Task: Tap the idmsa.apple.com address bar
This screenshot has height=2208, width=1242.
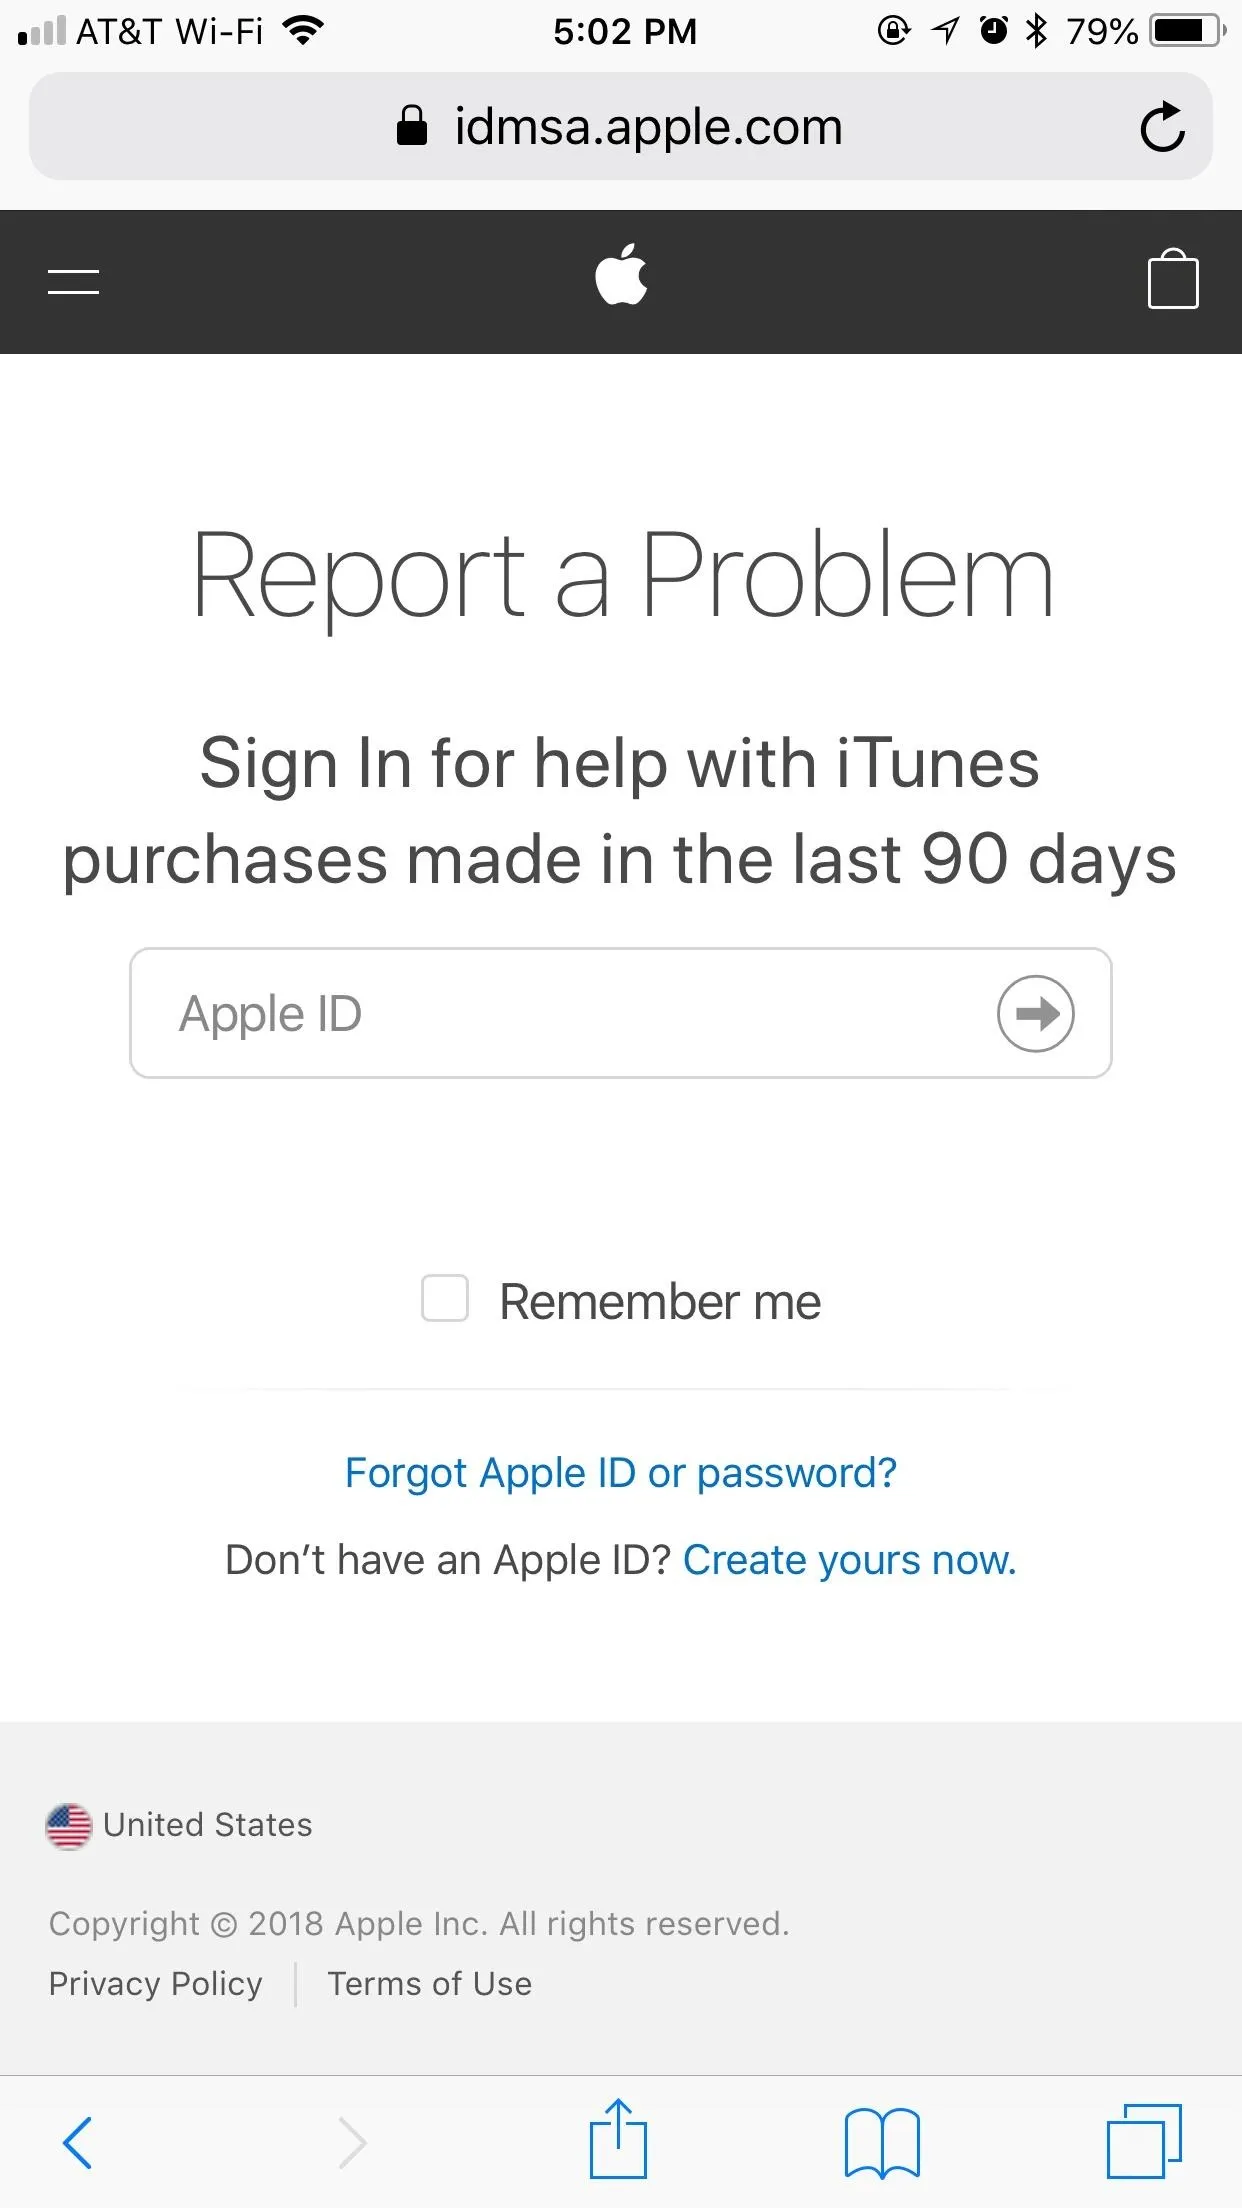Action: point(647,127)
